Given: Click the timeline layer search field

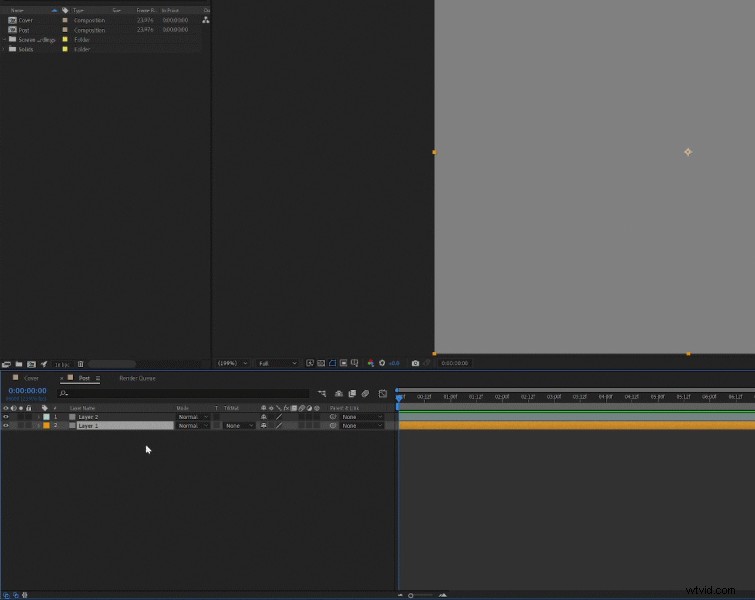Looking at the screenshot, I should [183, 393].
